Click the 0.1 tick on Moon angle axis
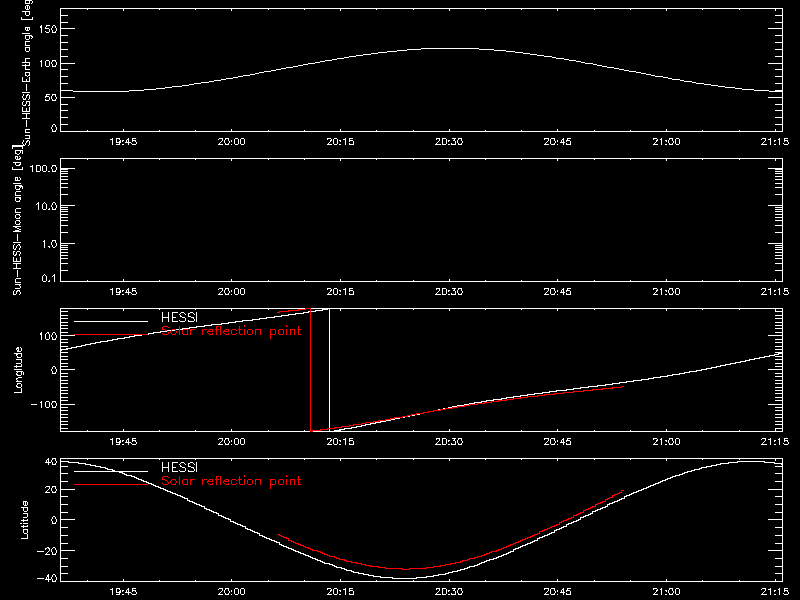The image size is (800, 600). tap(49, 278)
